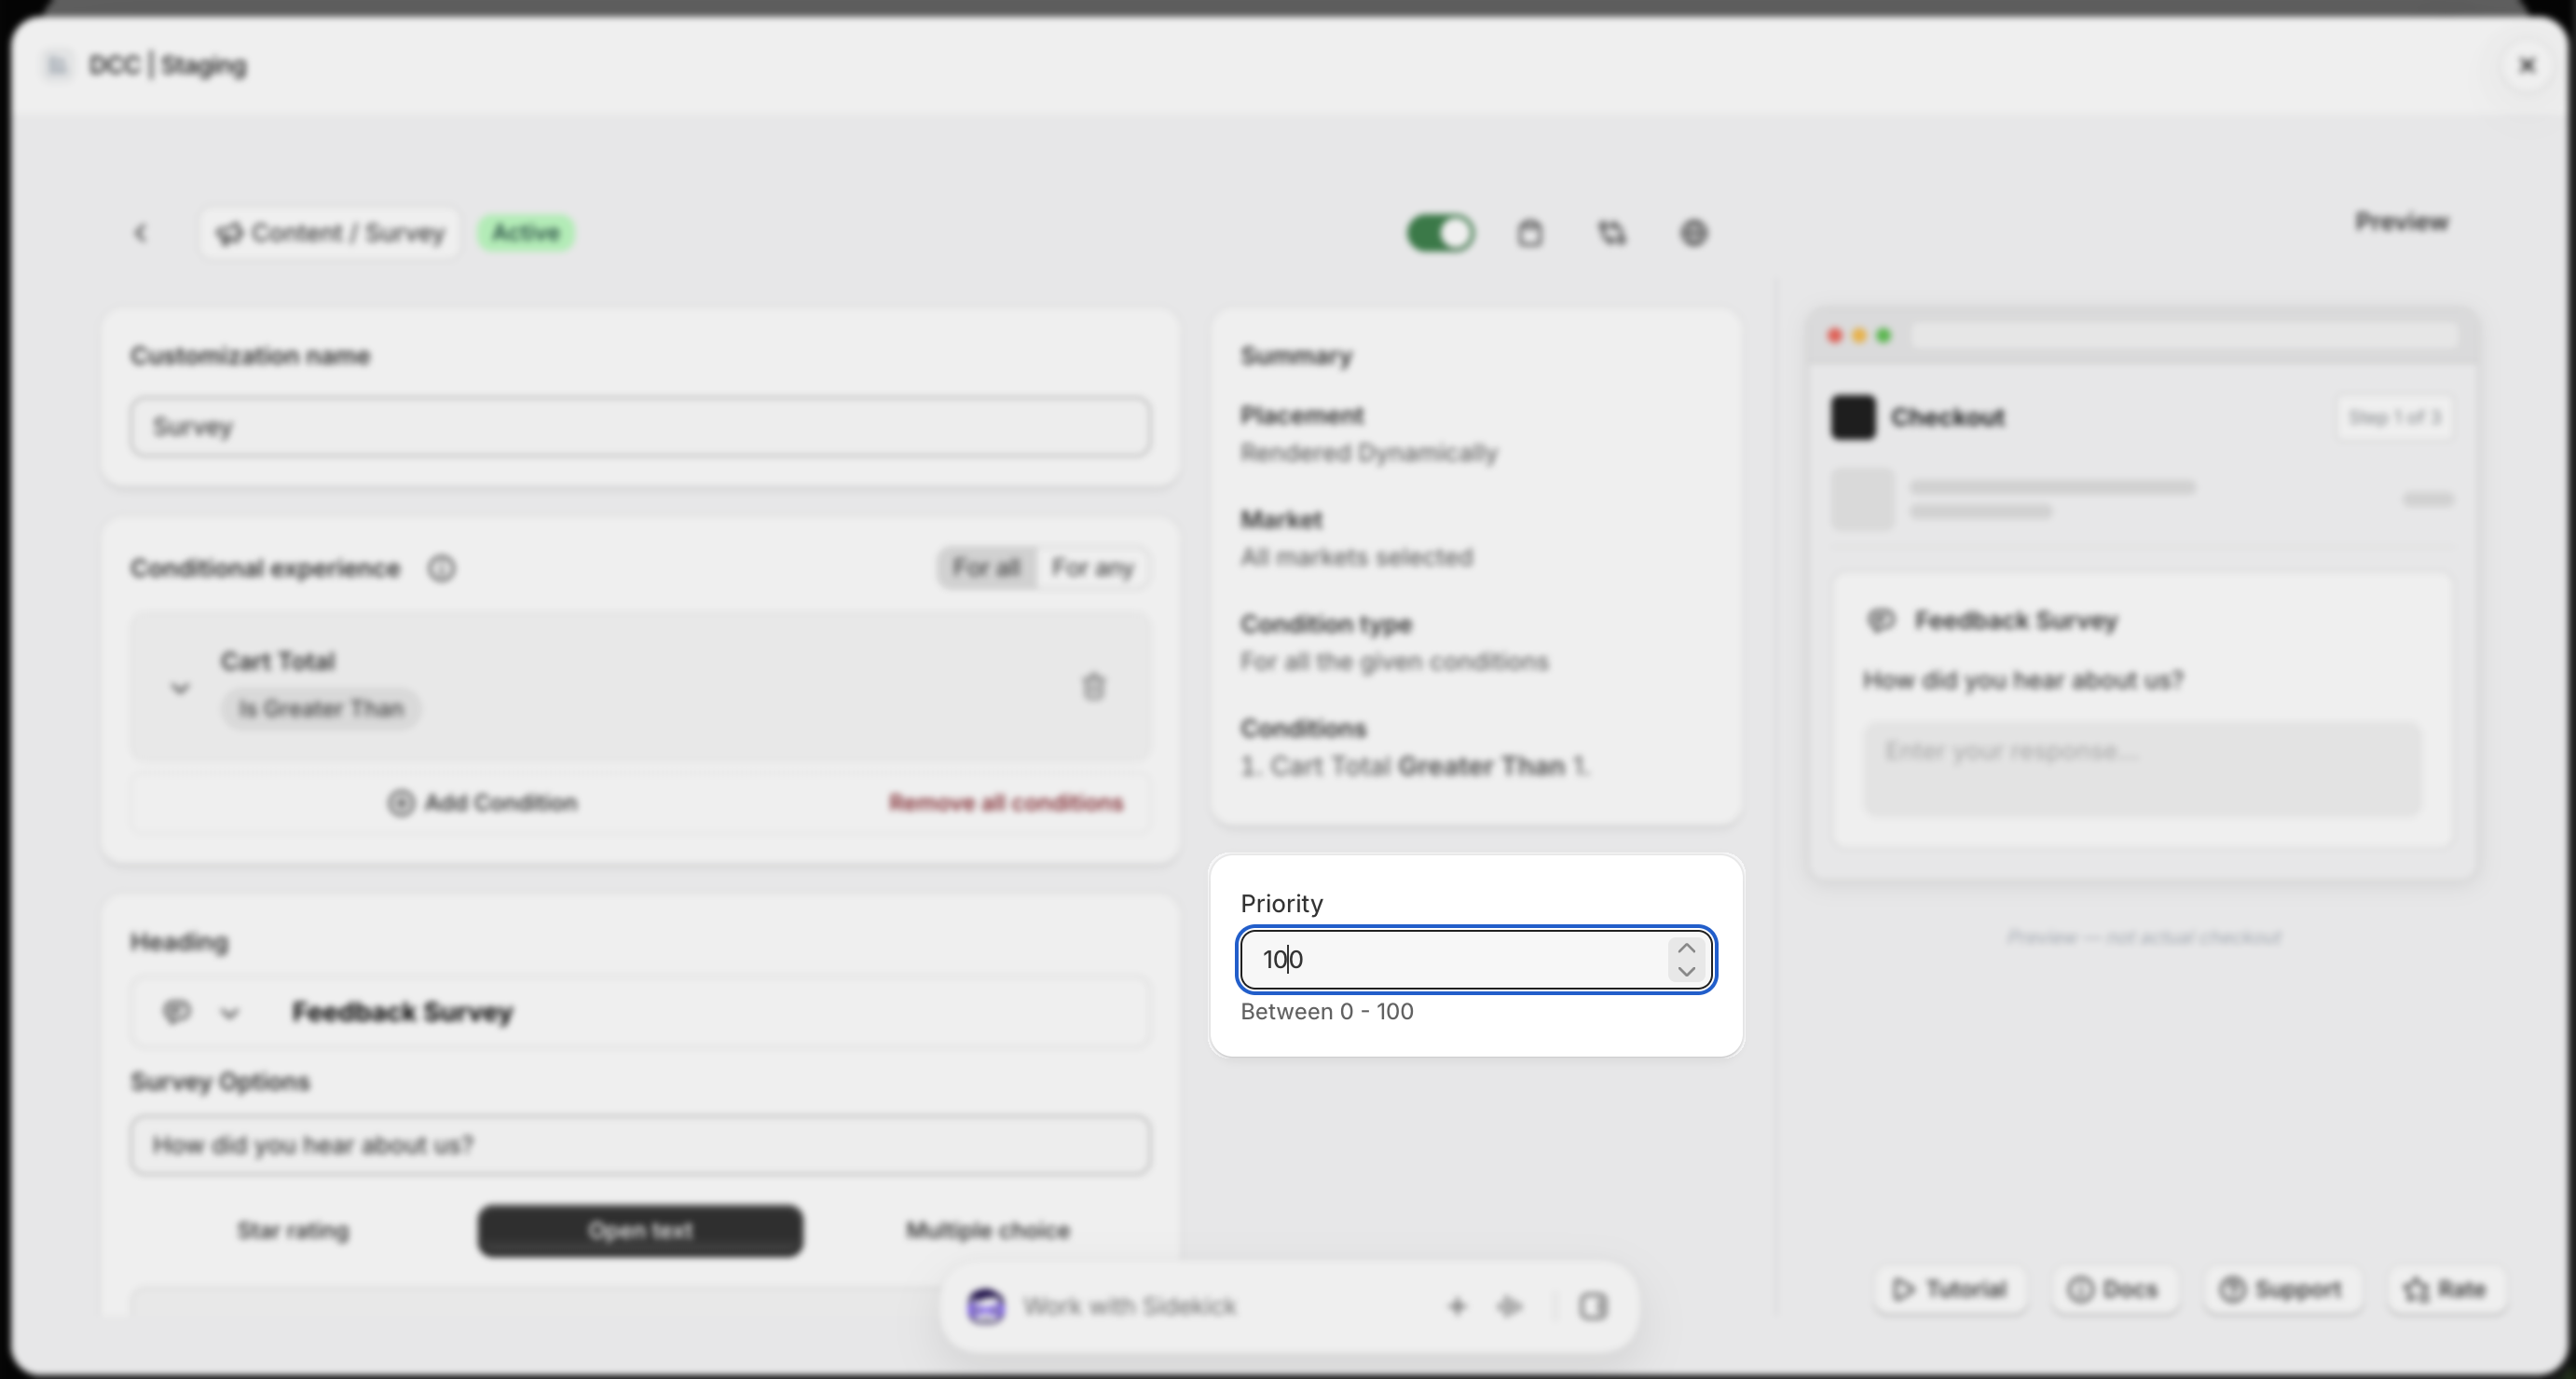The width and height of the screenshot is (2576, 1379).
Task: Expand the Cart Total condition chevron
Action: [x=180, y=688]
